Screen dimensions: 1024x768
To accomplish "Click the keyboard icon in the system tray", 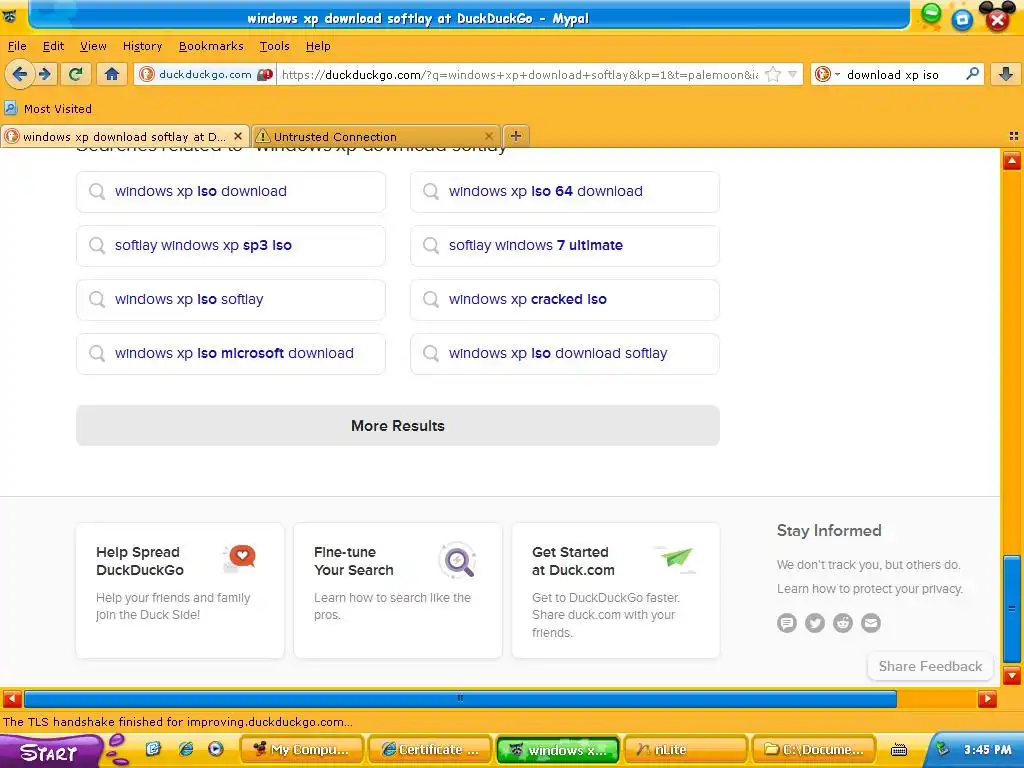I will pyautogui.click(x=899, y=750).
